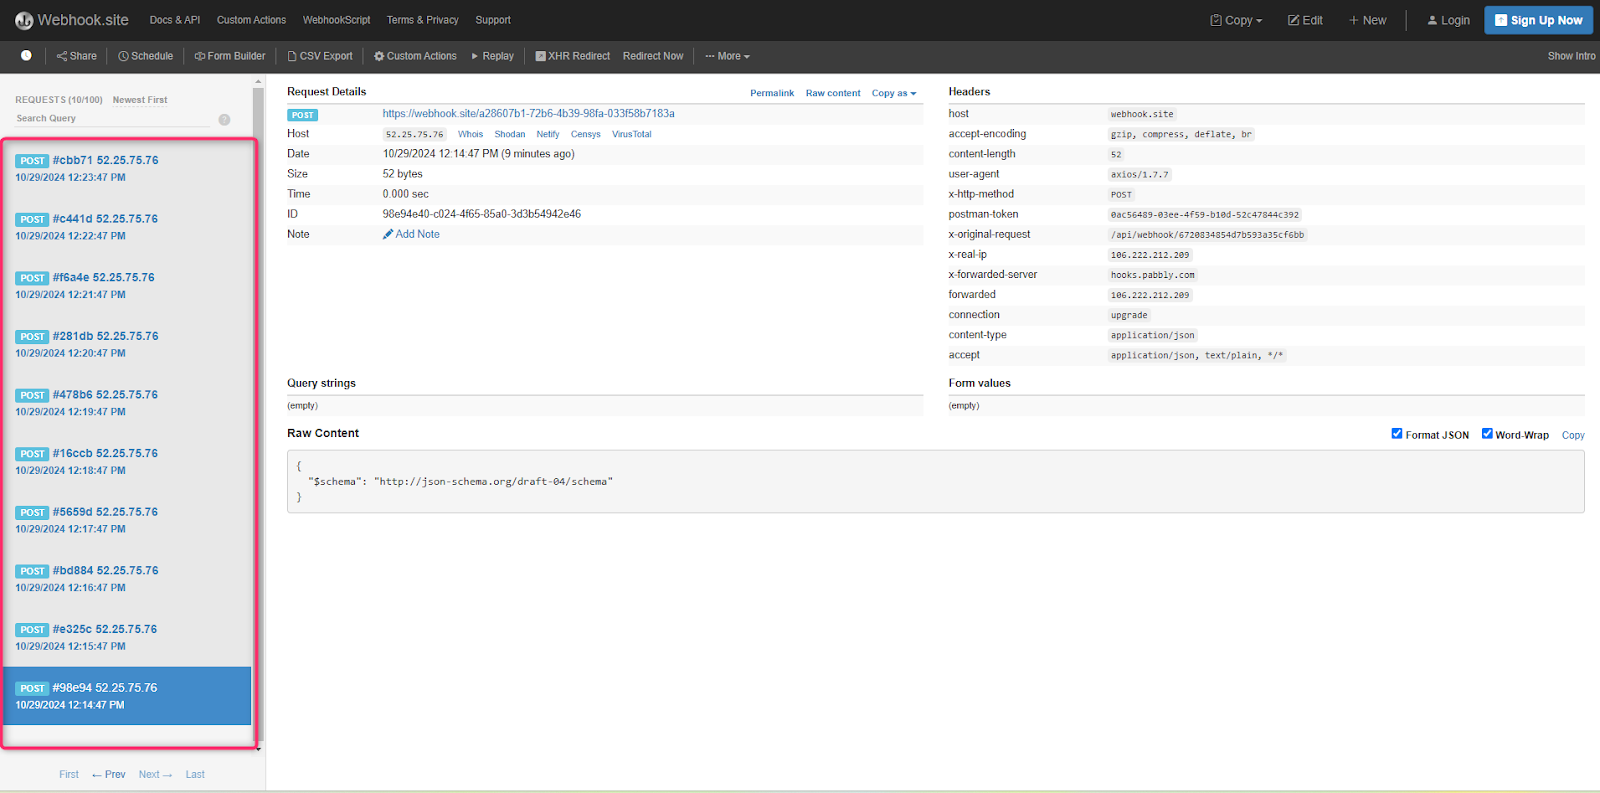Click the Shodan host lookup link

click(x=510, y=134)
